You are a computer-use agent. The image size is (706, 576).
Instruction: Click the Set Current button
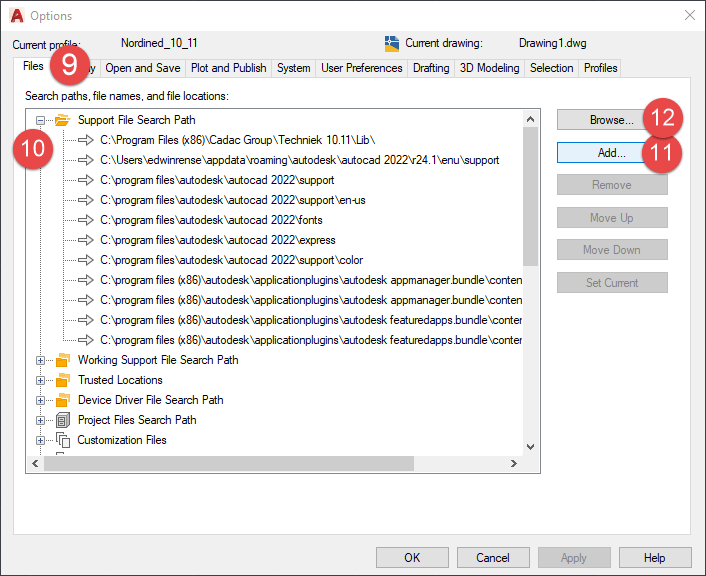[612, 283]
